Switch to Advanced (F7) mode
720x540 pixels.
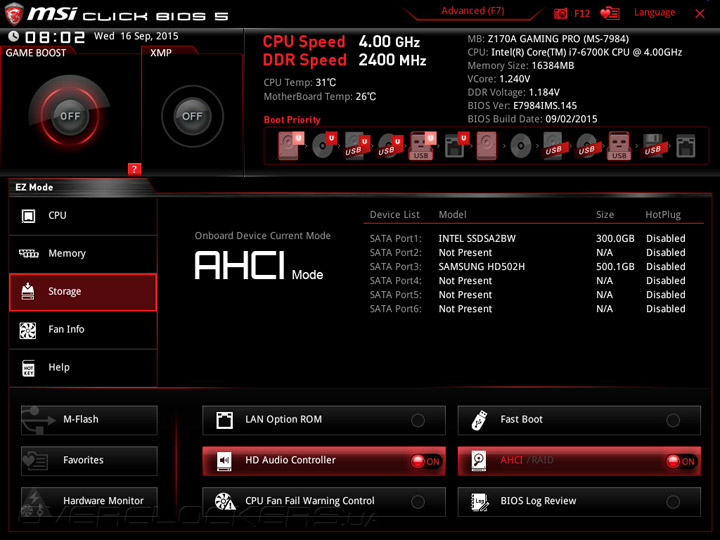click(472, 11)
